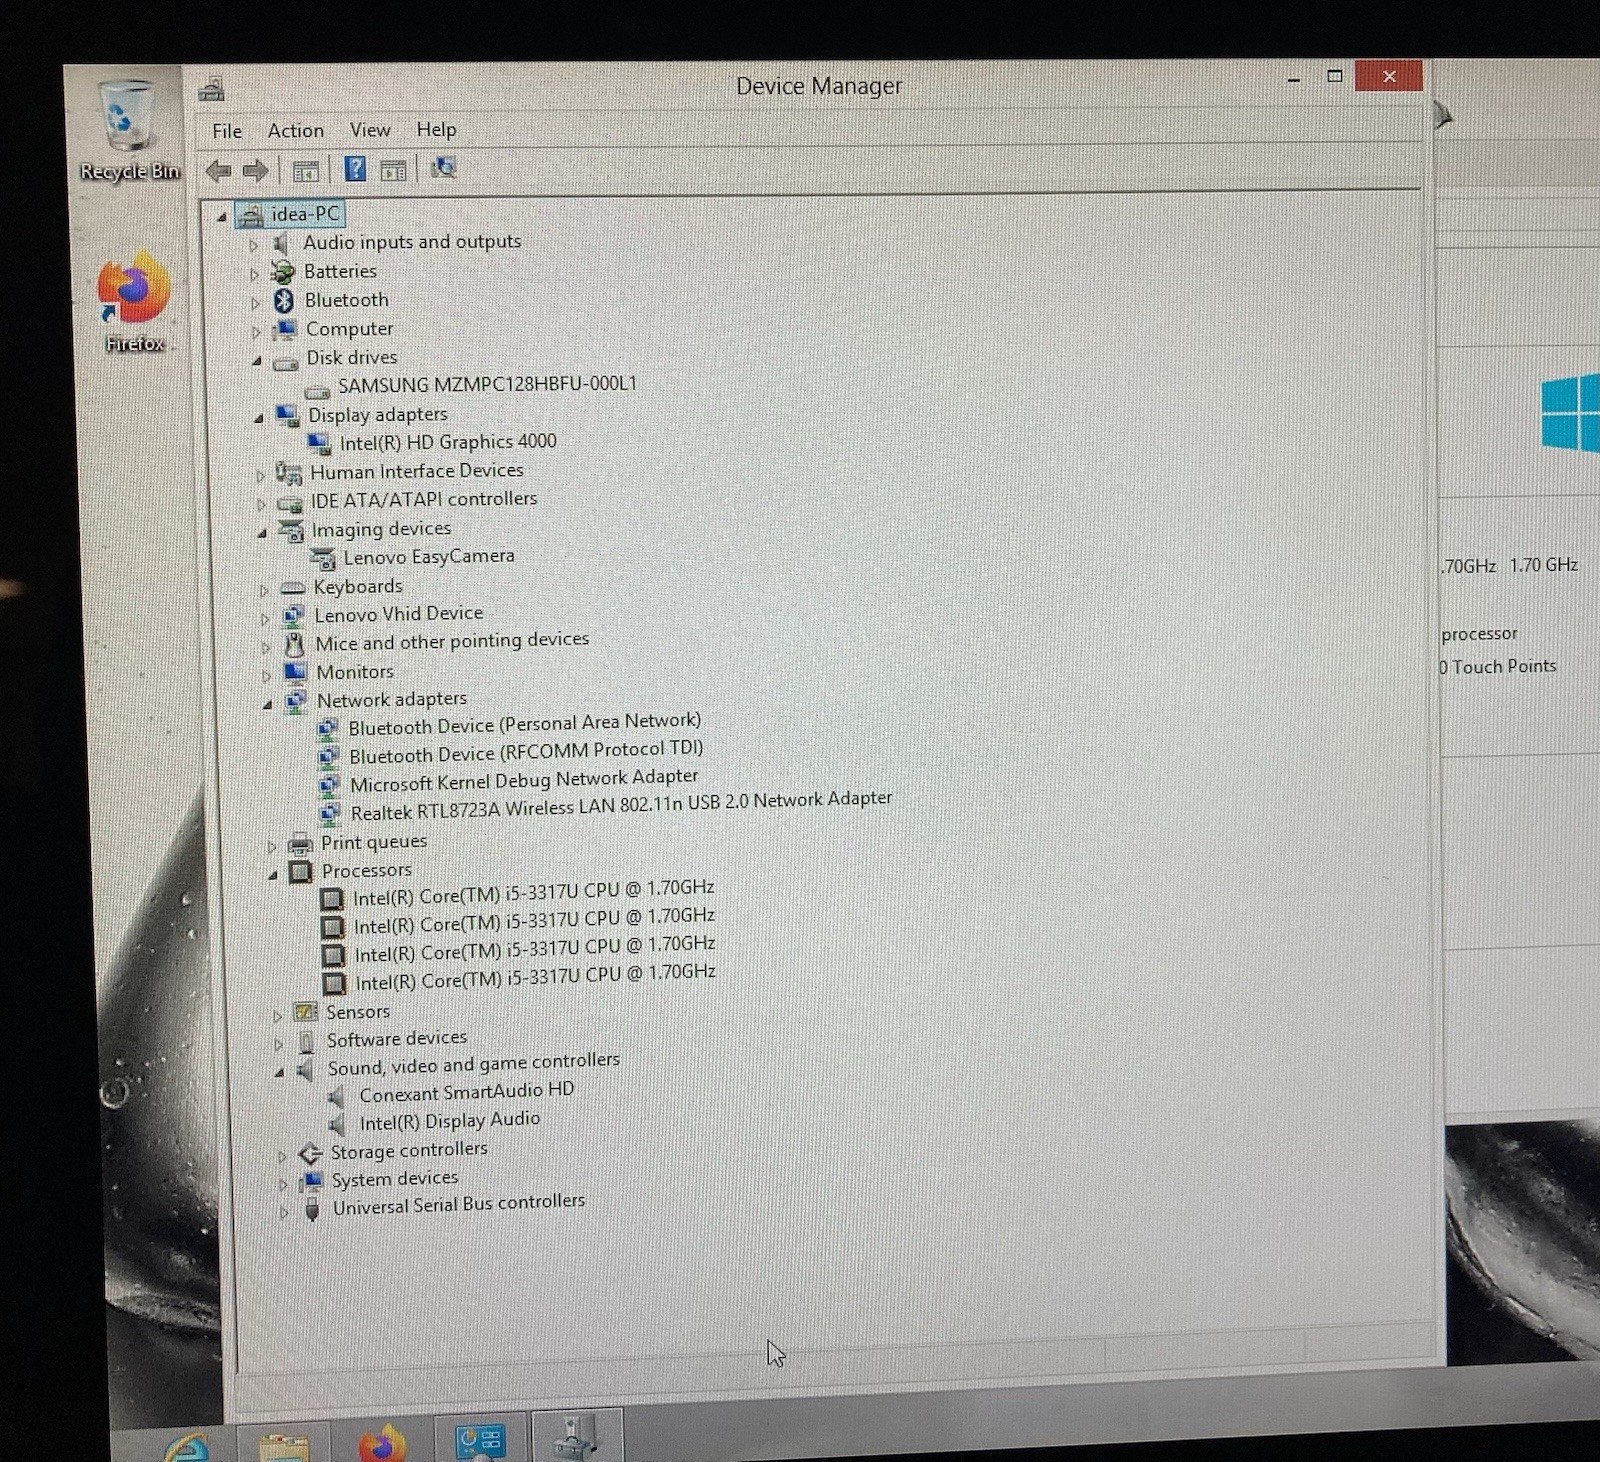Screen dimensions: 1600x1462
Task: Select the Universal Serial Bus controllers label
Action: click(459, 1205)
